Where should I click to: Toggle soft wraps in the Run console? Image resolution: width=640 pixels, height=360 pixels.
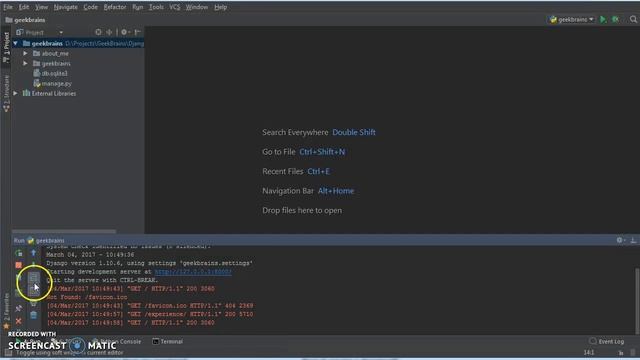(x=33, y=278)
